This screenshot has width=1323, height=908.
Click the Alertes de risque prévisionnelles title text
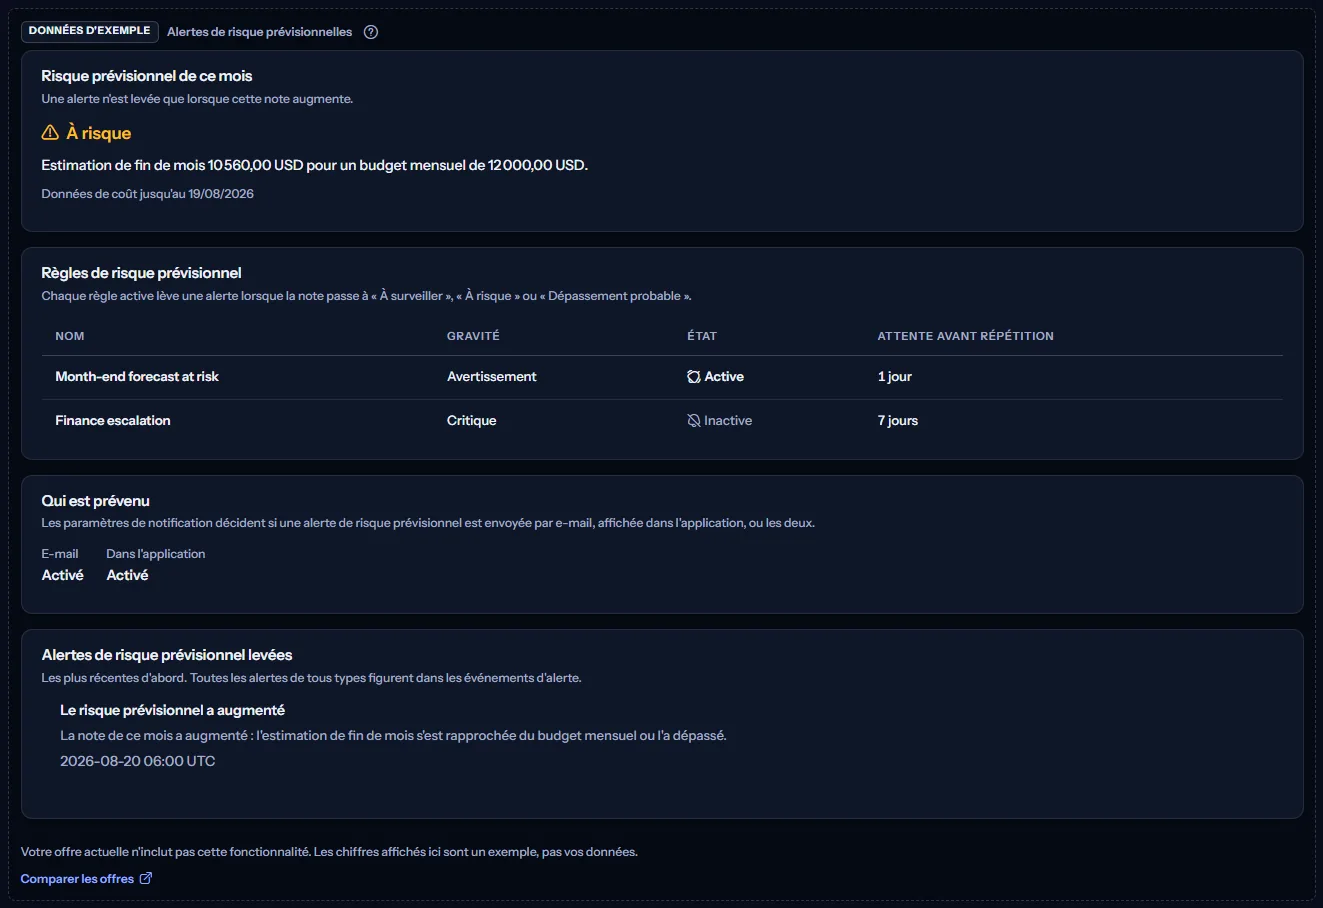(260, 32)
